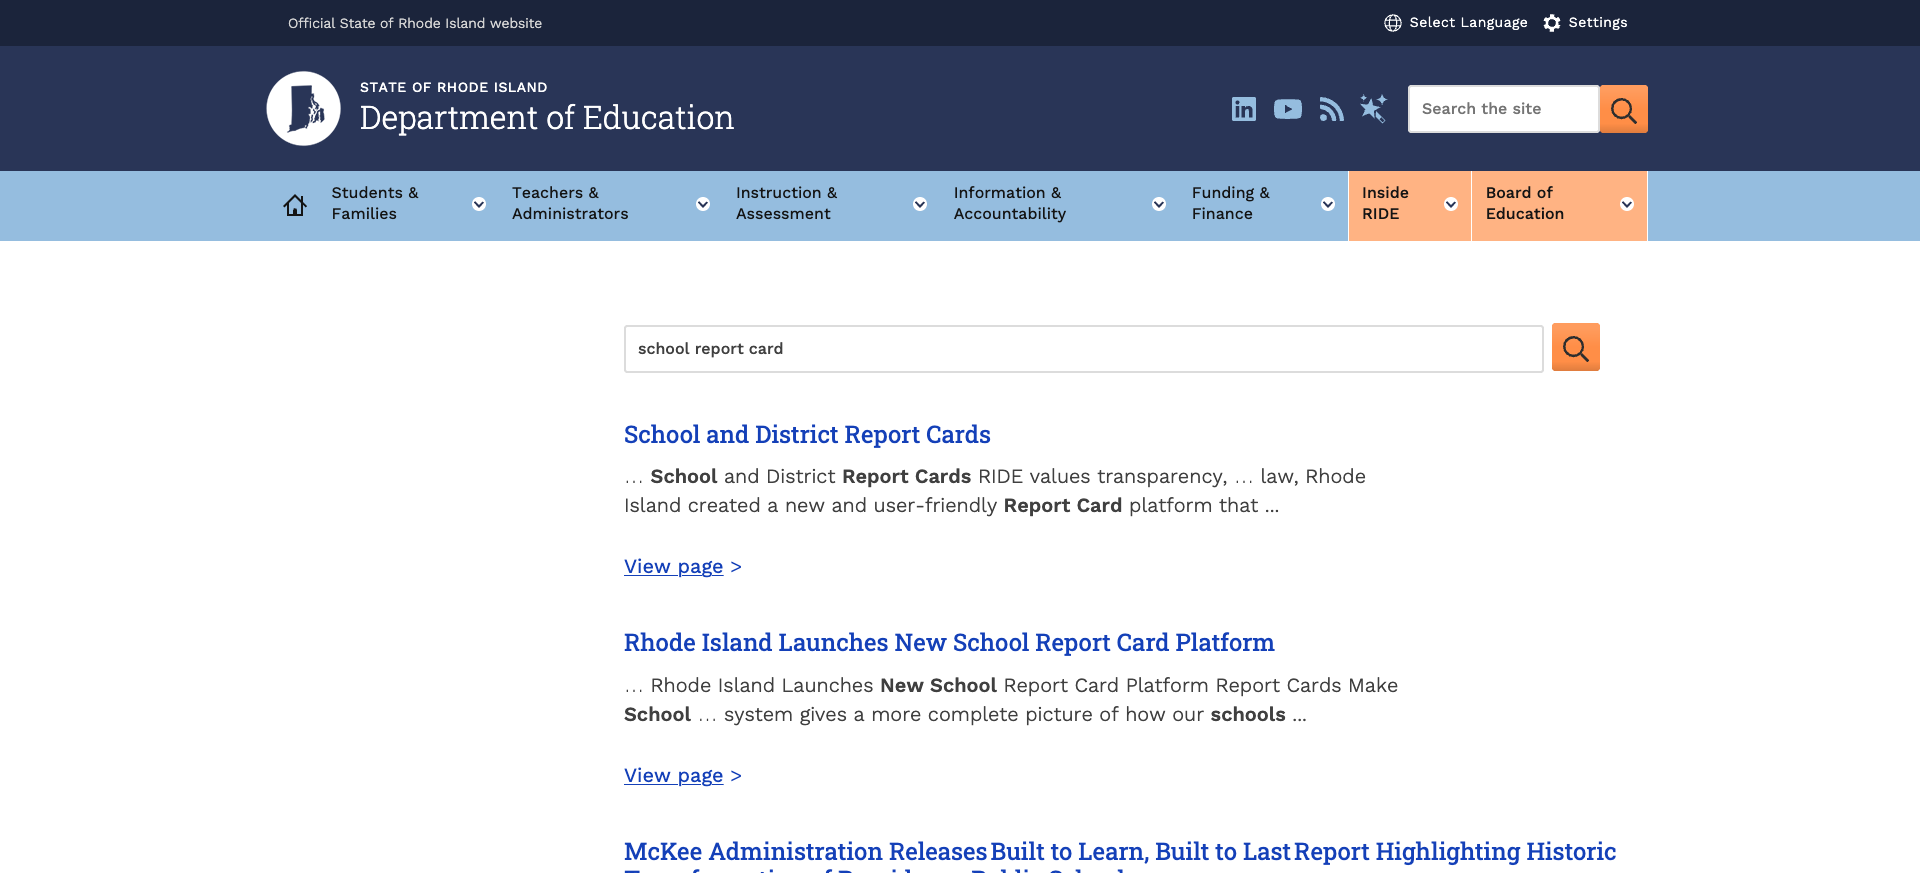This screenshot has height=873, width=1920.
Task: Click the Settings label in top bar
Action: (1598, 23)
